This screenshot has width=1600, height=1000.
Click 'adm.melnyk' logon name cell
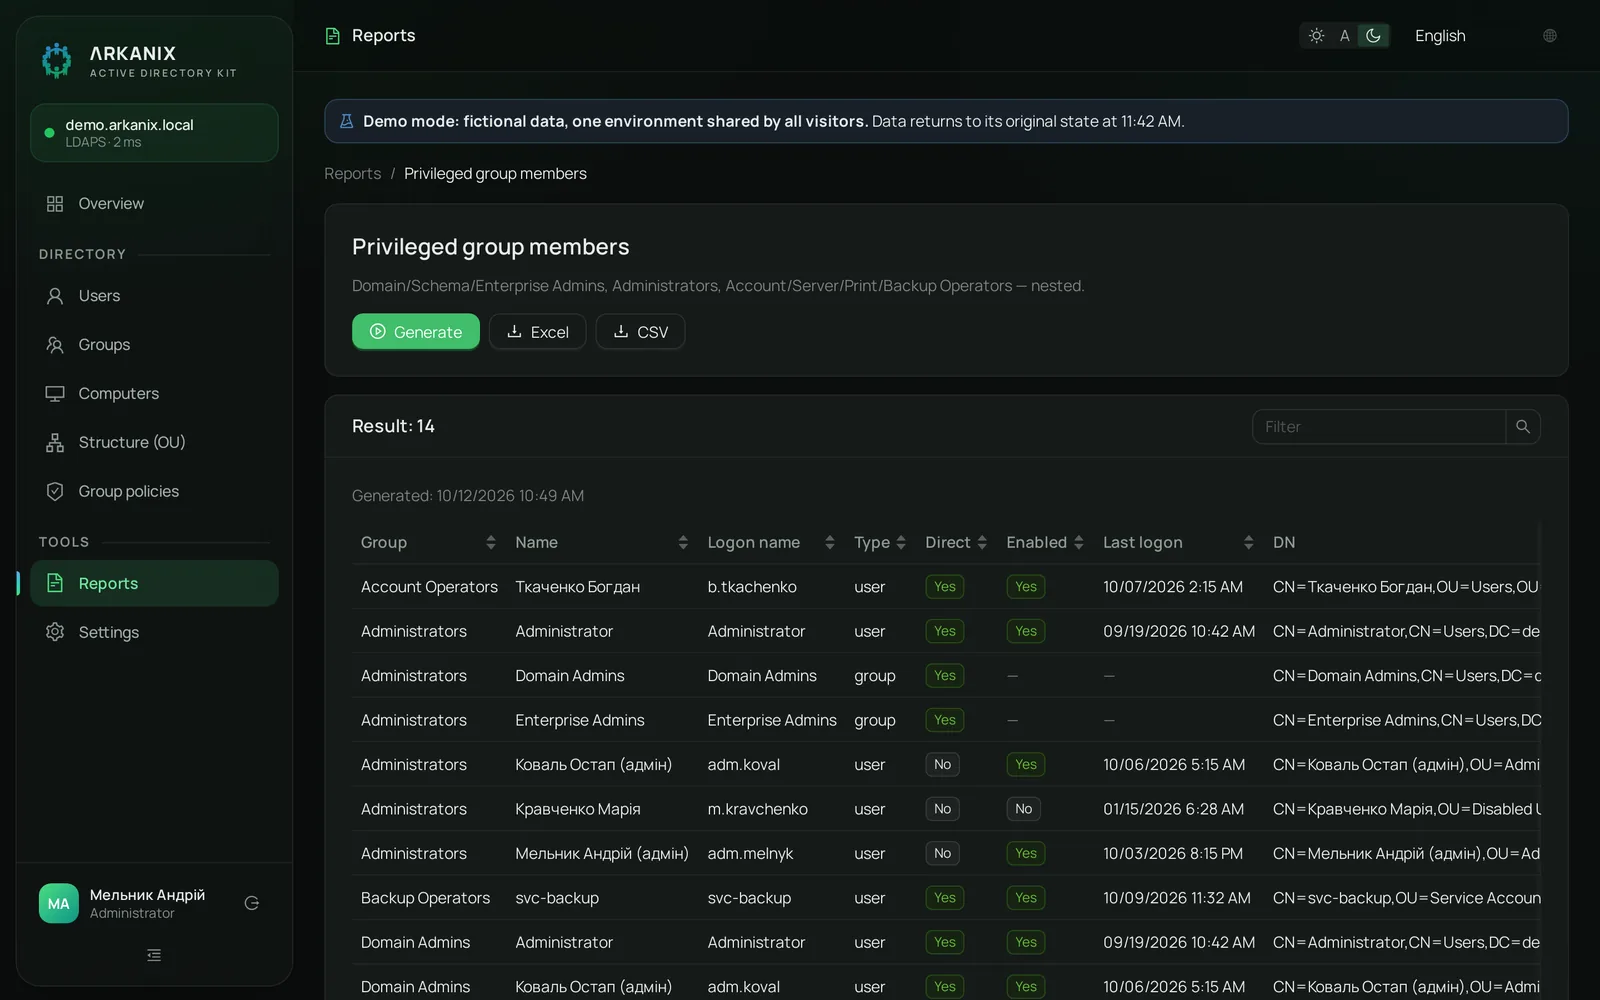tap(750, 853)
